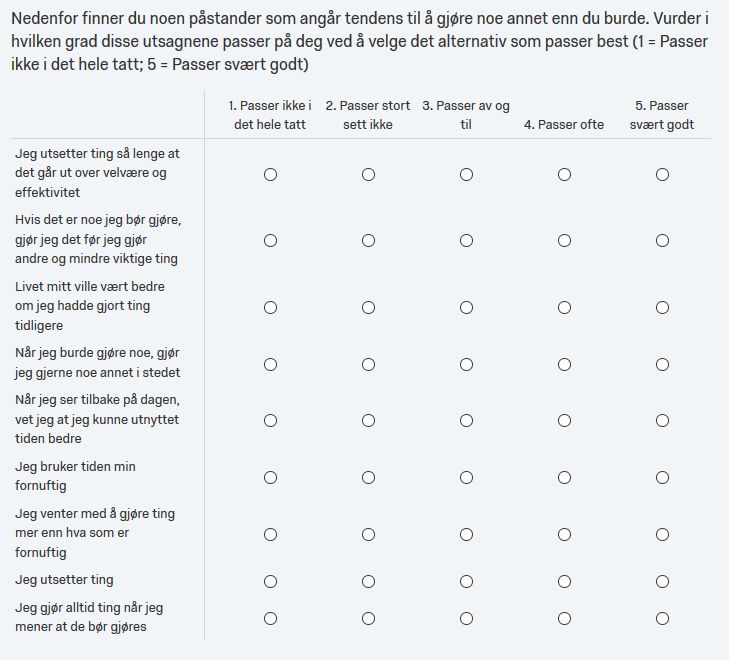The image size is (729, 660).
Task: Choose 'Passer svært godt' for 'Jeg bruker tiden min fornuftig'
Action: click(662, 477)
